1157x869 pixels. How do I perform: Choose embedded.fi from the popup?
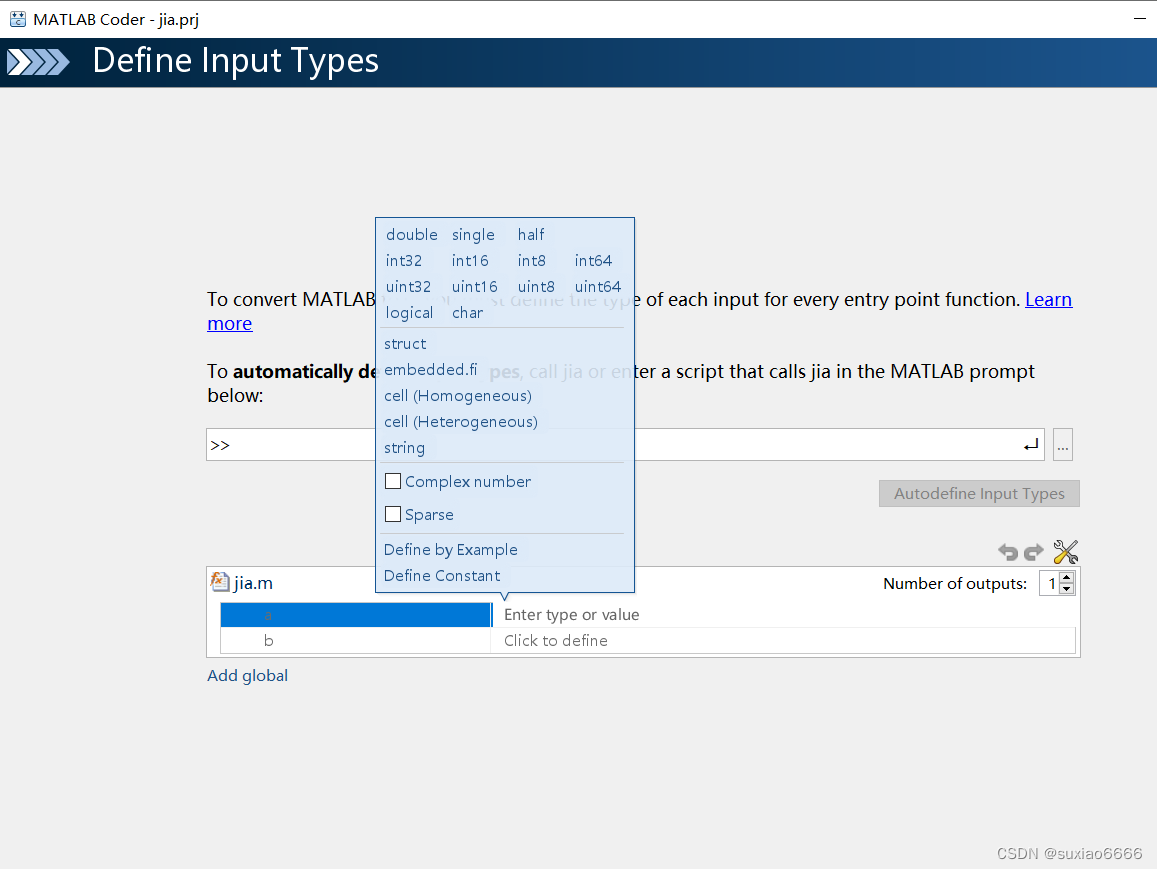point(430,370)
